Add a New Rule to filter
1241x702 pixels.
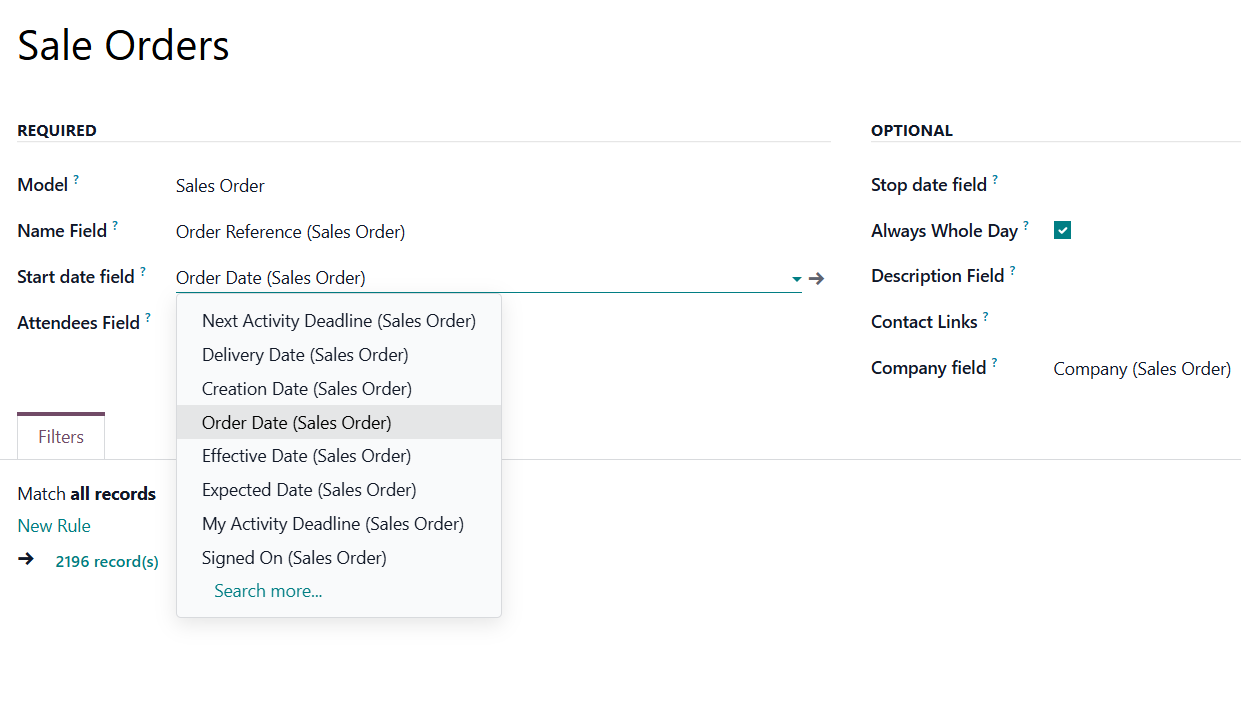coord(54,526)
